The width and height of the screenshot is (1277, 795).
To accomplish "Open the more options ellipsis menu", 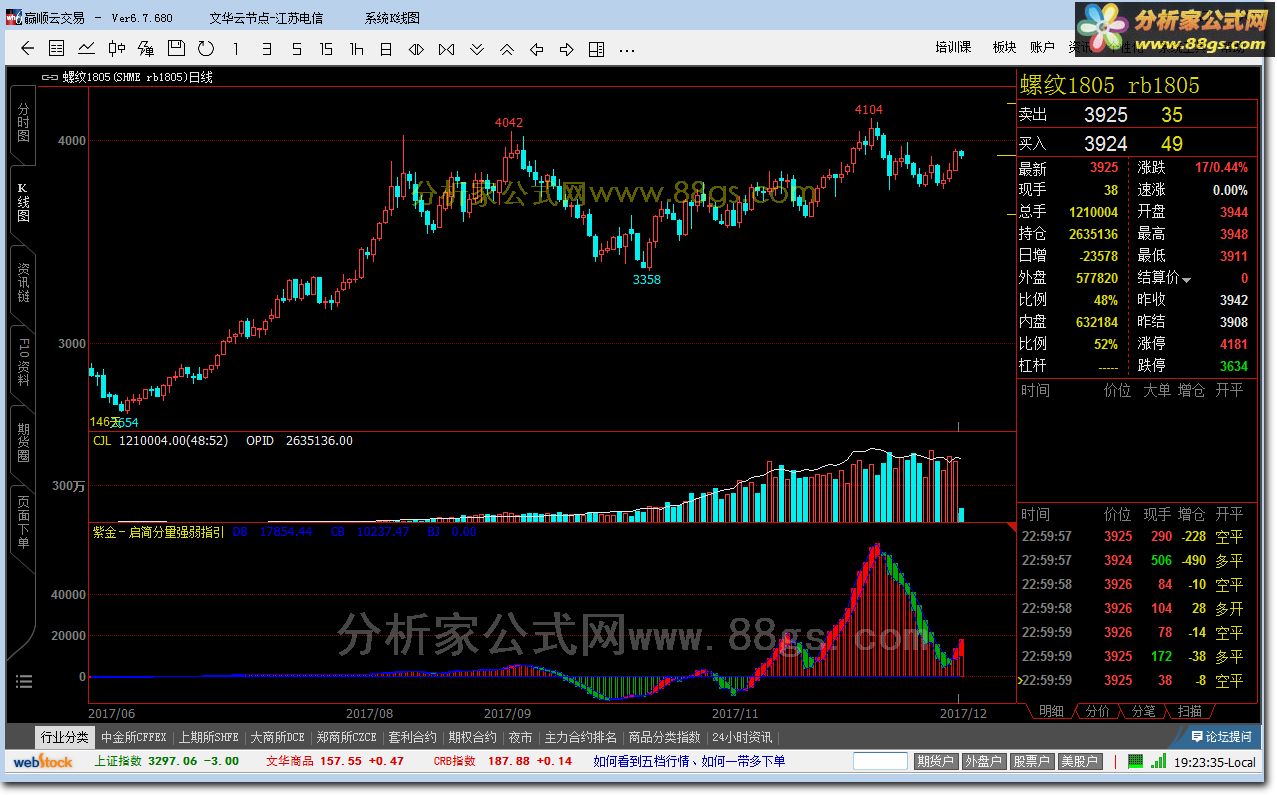I will [627, 49].
